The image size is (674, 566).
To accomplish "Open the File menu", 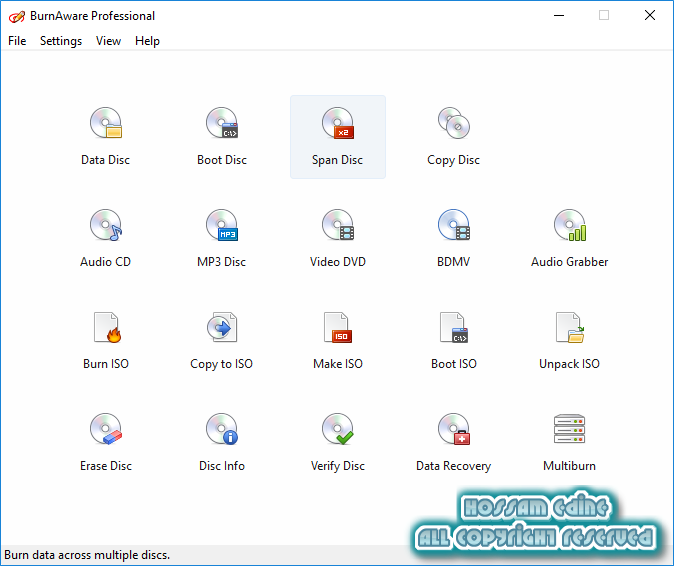I will click(x=17, y=41).
